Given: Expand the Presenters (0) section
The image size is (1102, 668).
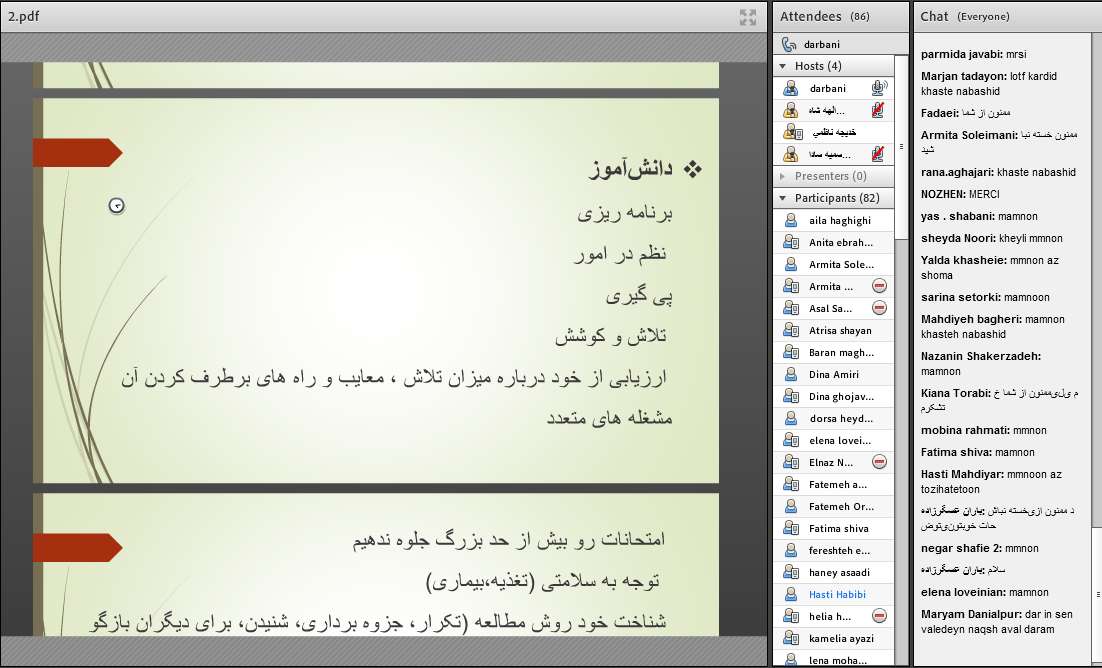Looking at the screenshot, I should click(783, 176).
